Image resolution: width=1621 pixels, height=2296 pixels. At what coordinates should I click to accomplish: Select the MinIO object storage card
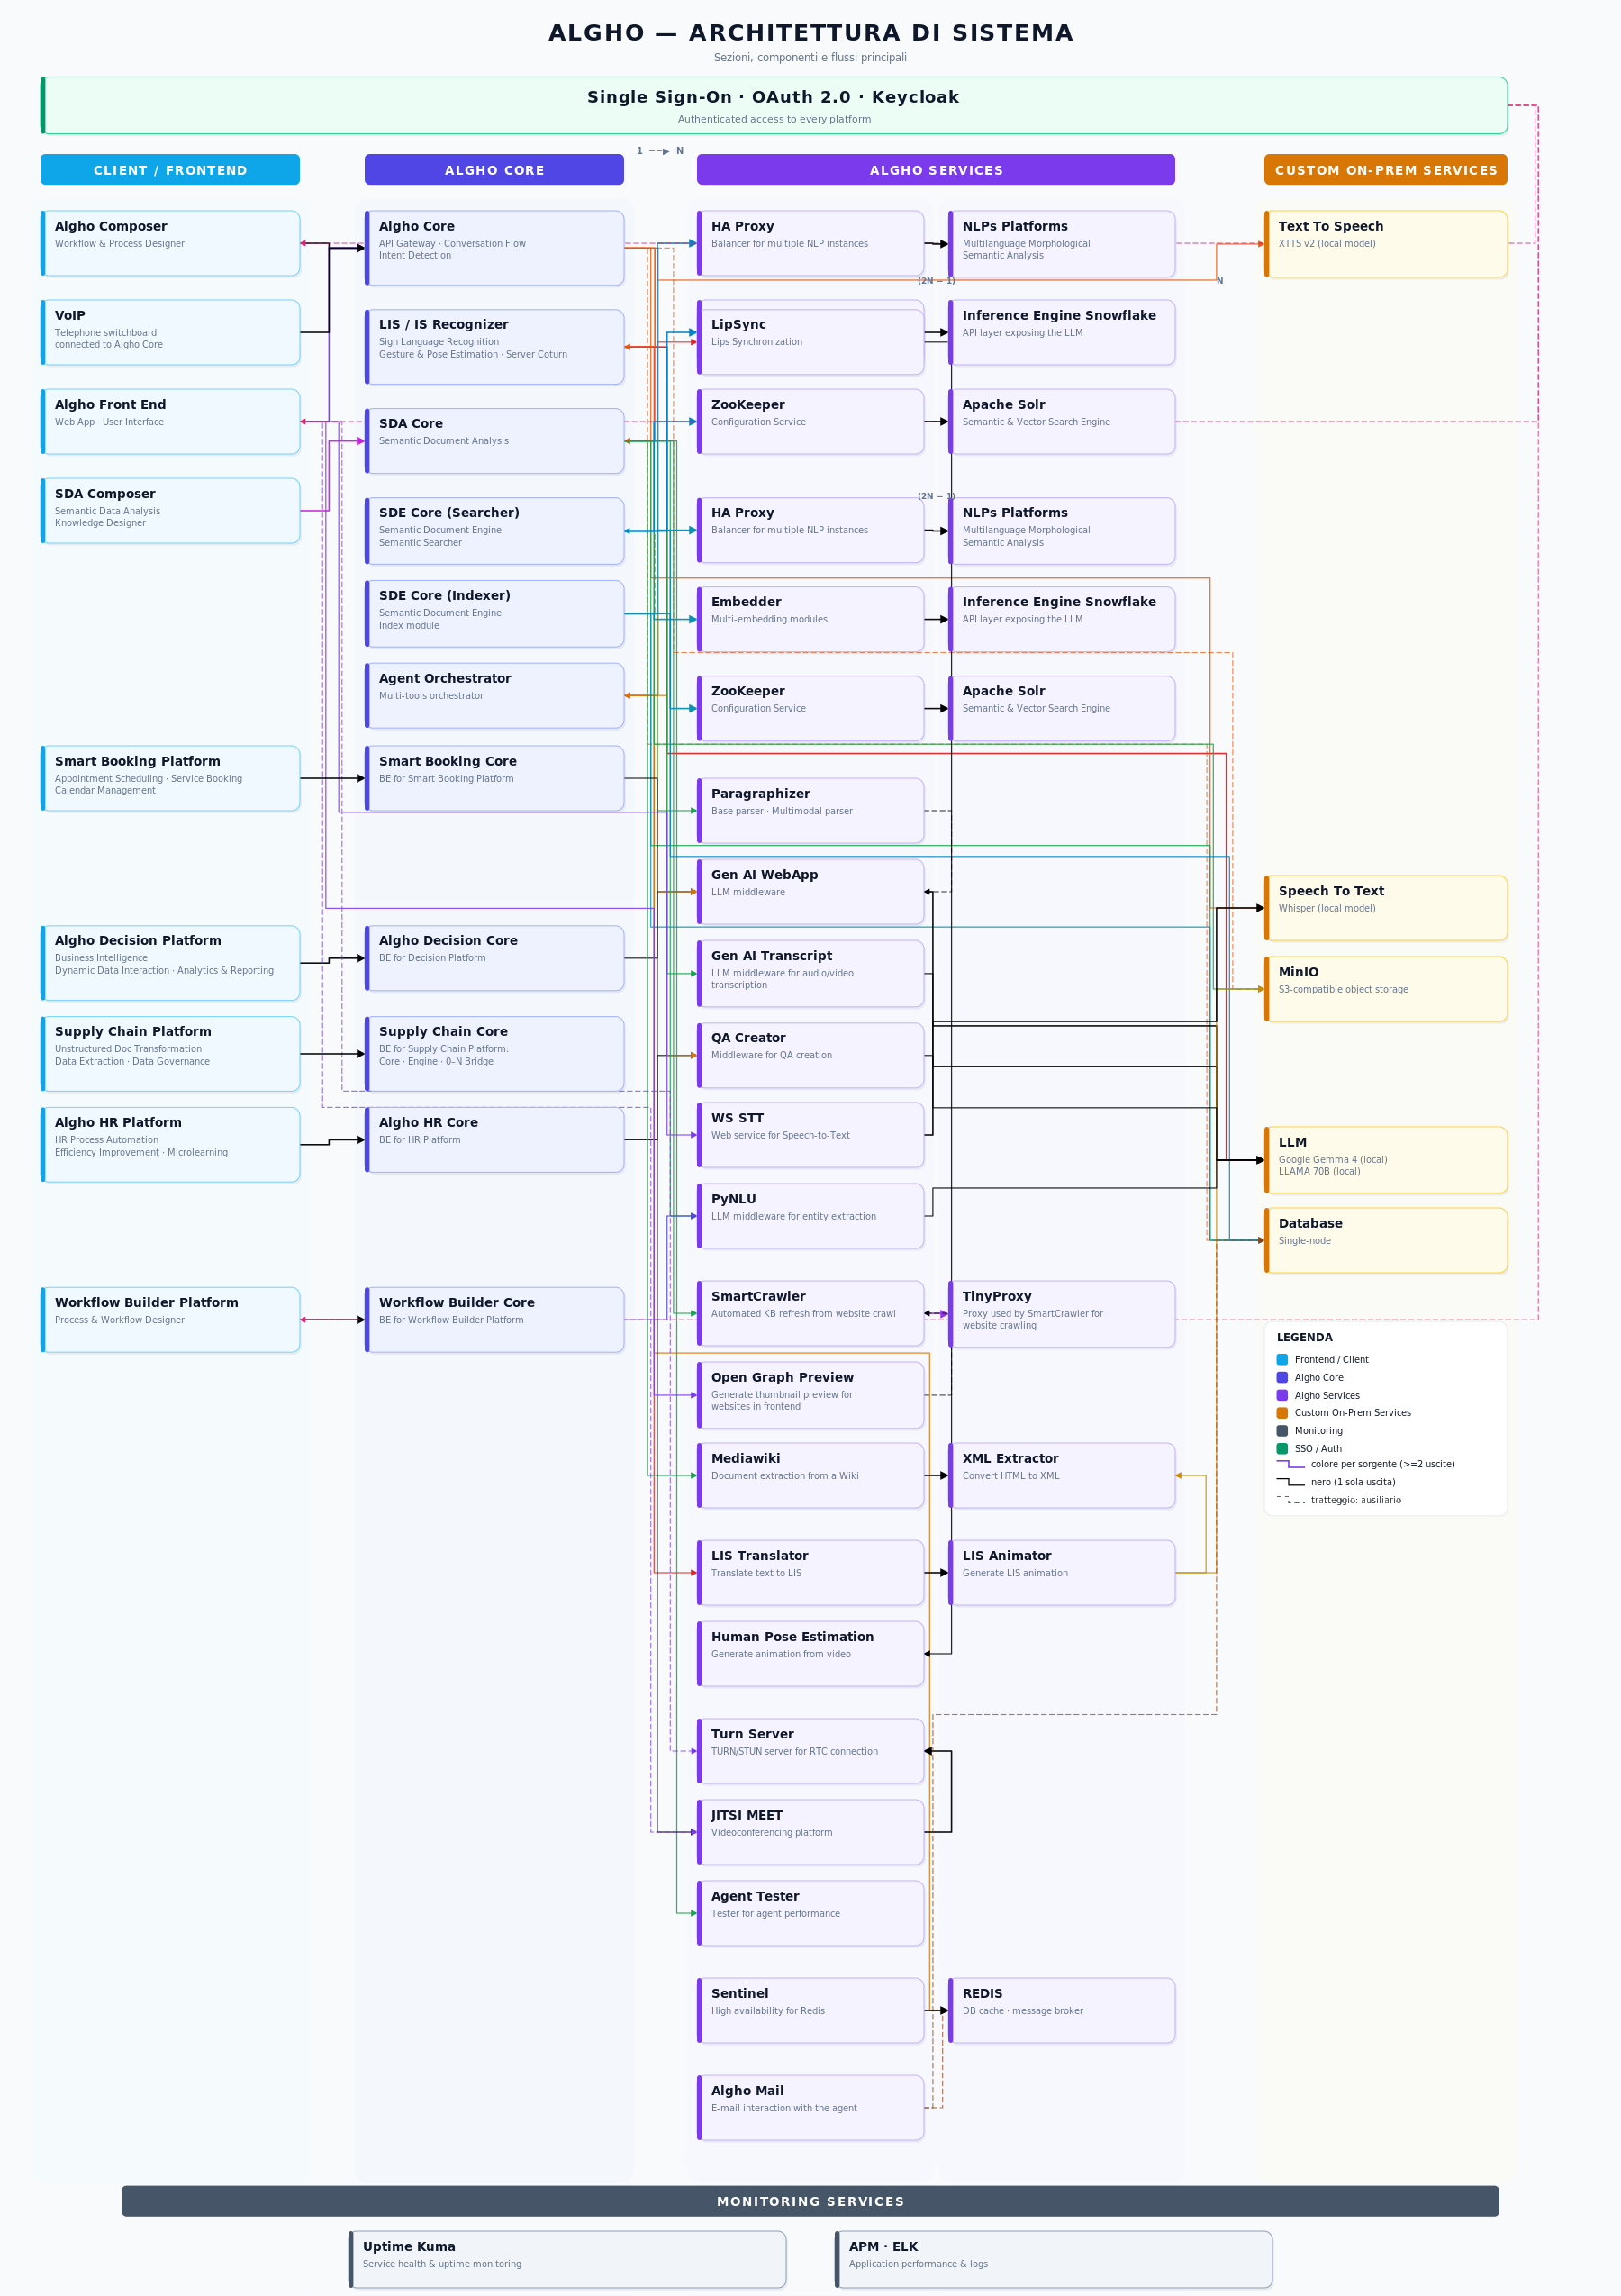coord(1386,989)
